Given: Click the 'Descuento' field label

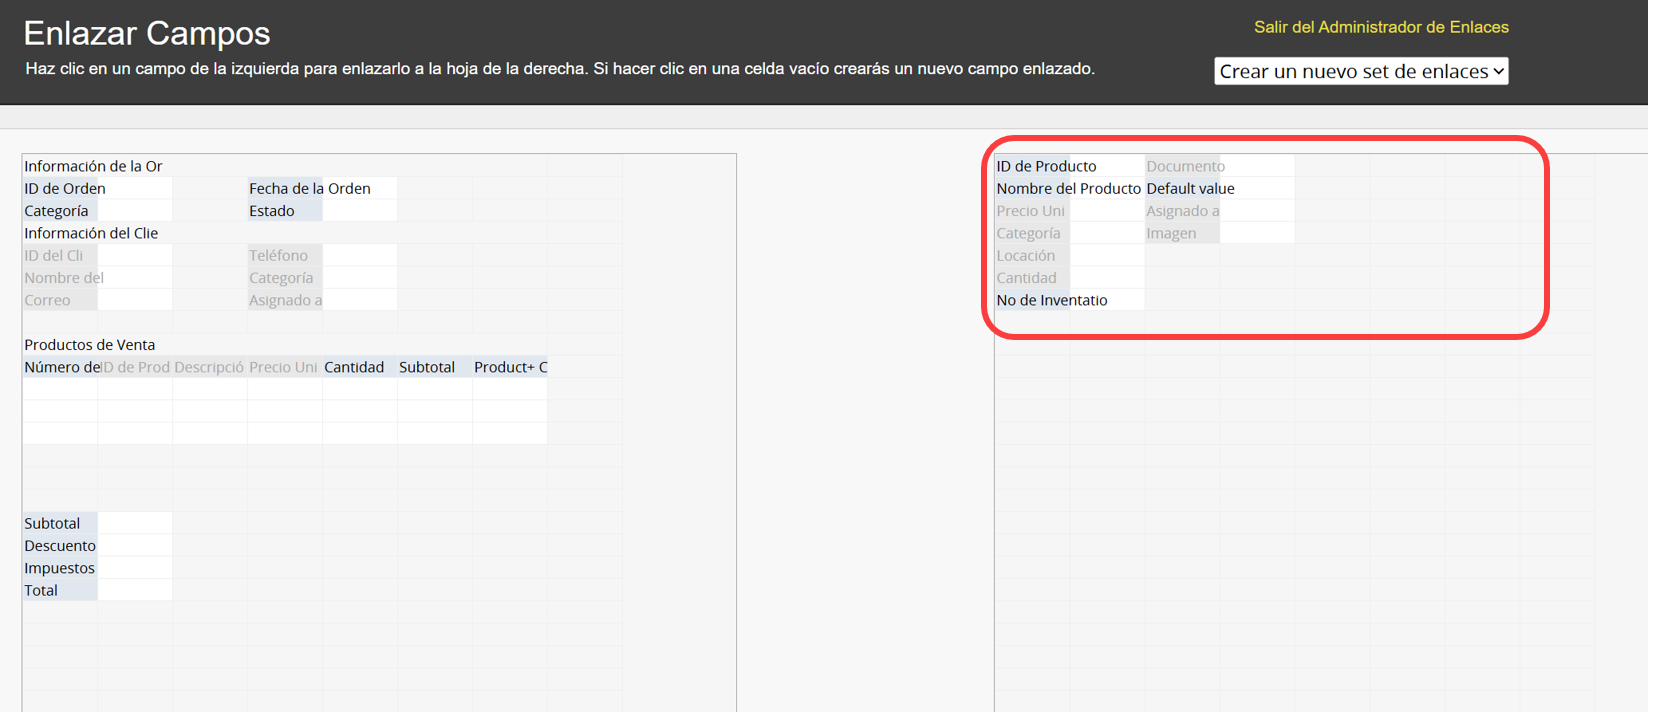Looking at the screenshot, I should (x=60, y=546).
